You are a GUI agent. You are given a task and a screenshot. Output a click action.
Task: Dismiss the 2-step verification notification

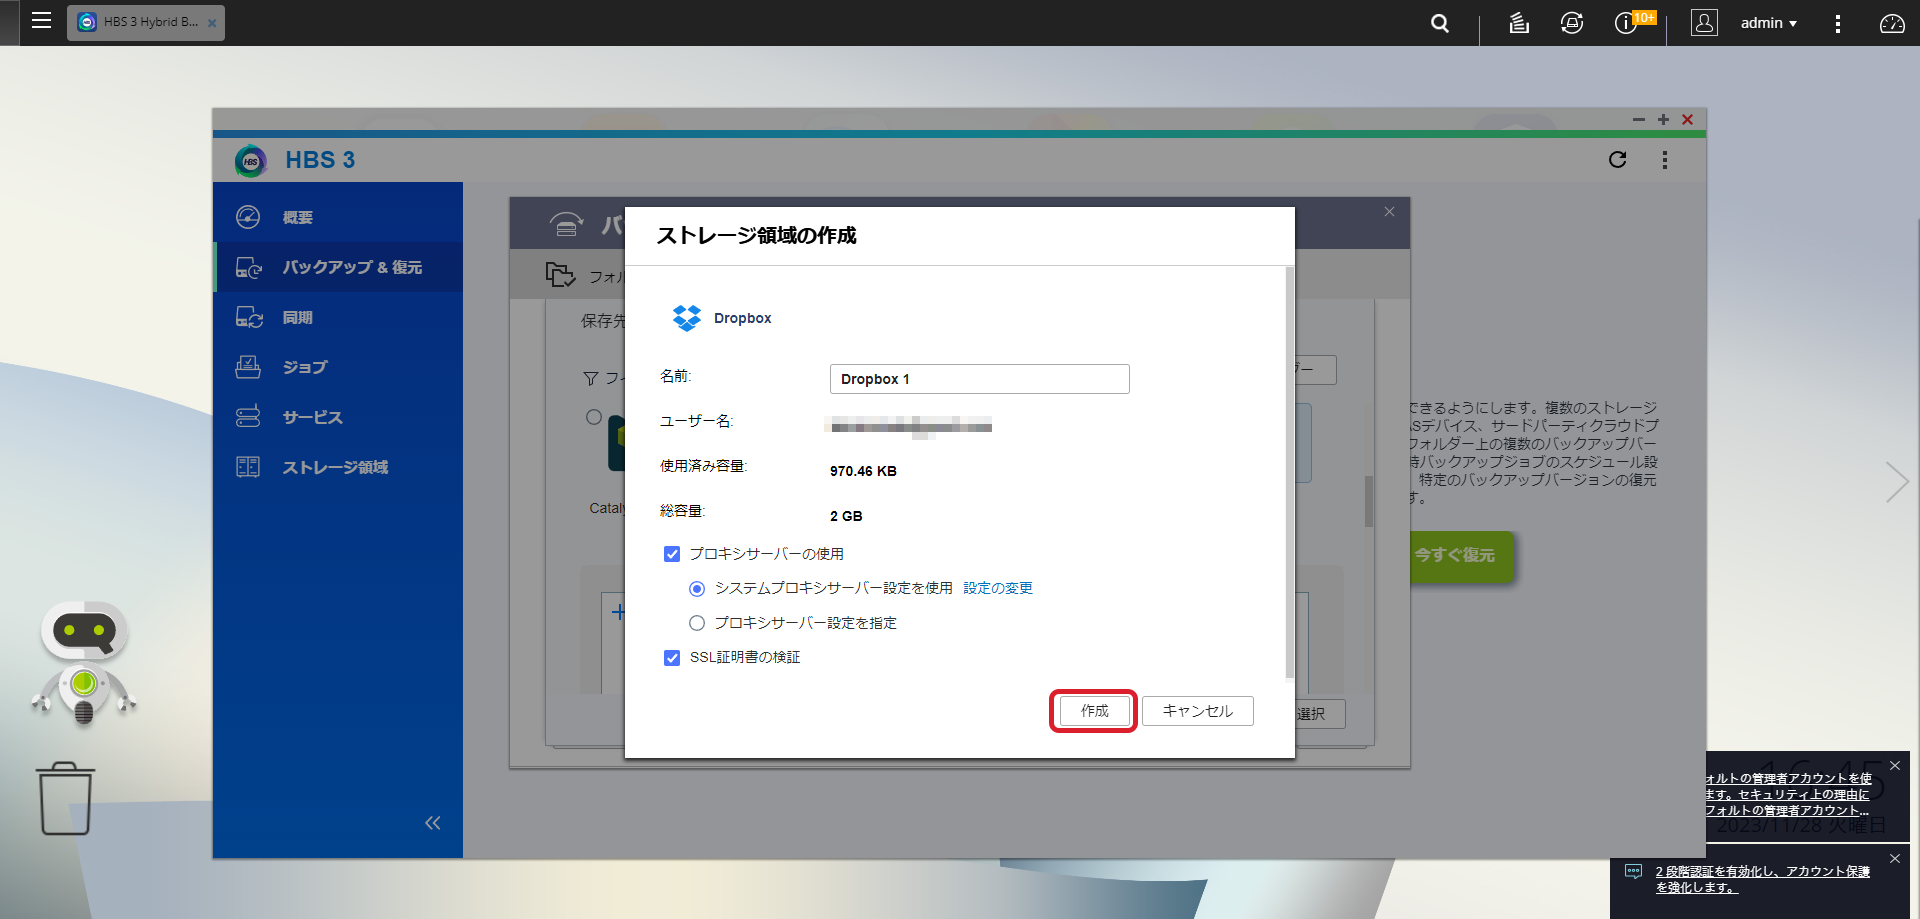[1894, 859]
